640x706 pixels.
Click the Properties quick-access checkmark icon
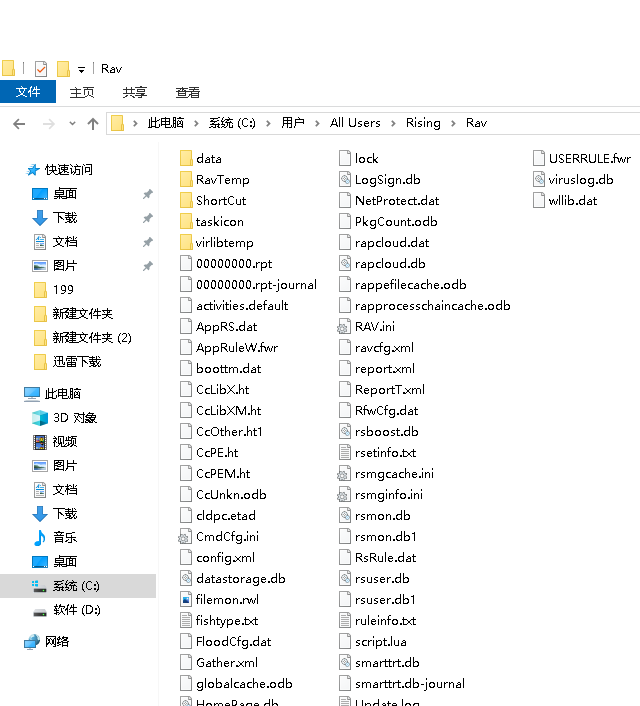tap(41, 69)
